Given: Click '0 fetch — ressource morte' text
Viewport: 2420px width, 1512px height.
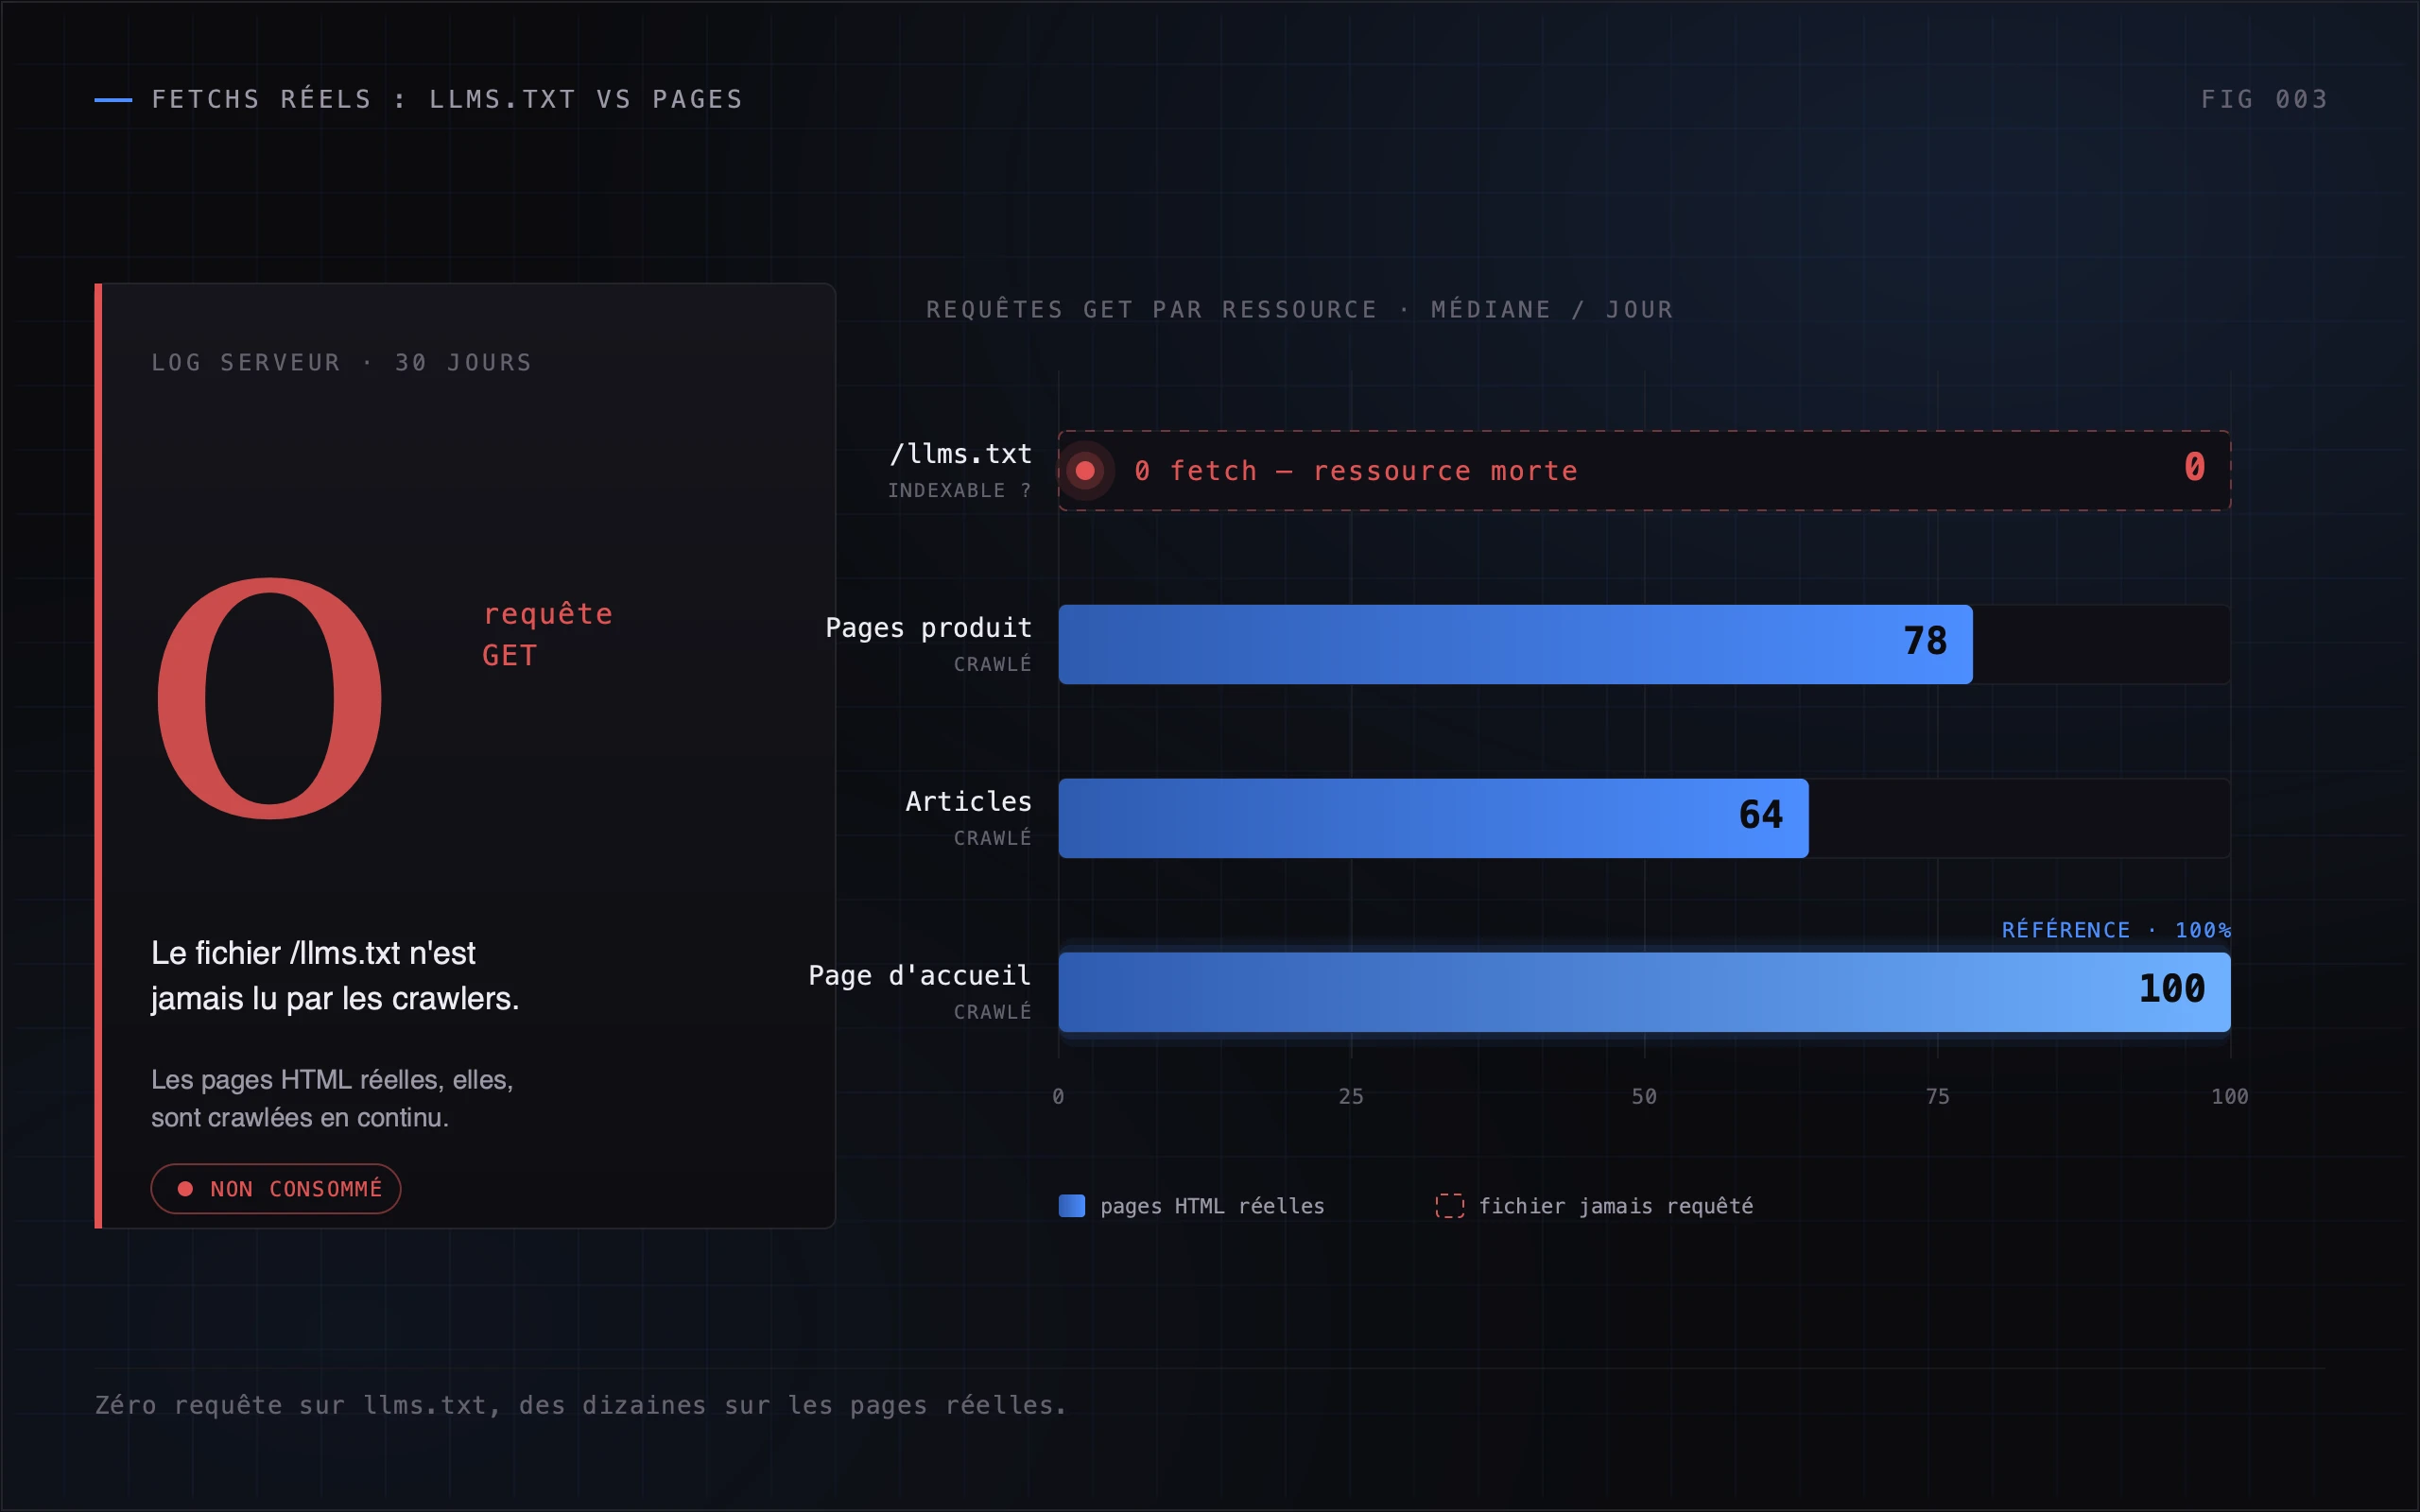Looking at the screenshot, I should coord(1356,471).
